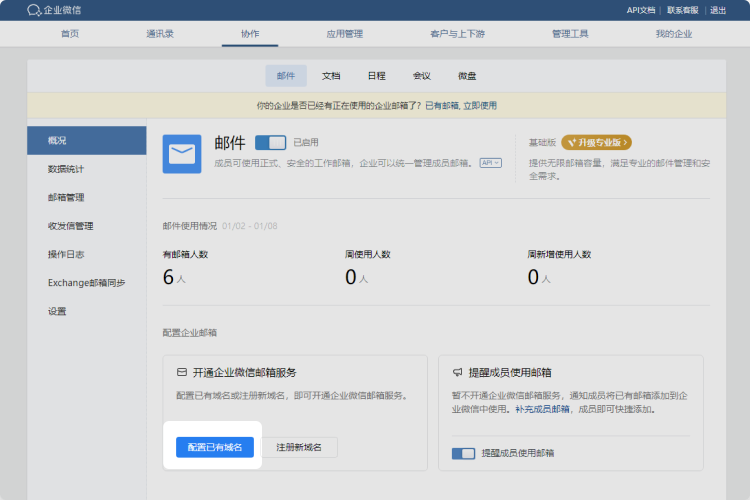The width and height of the screenshot is (750, 500).
Task: Open the API文档 link
Action: pyautogui.click(x=641, y=10)
